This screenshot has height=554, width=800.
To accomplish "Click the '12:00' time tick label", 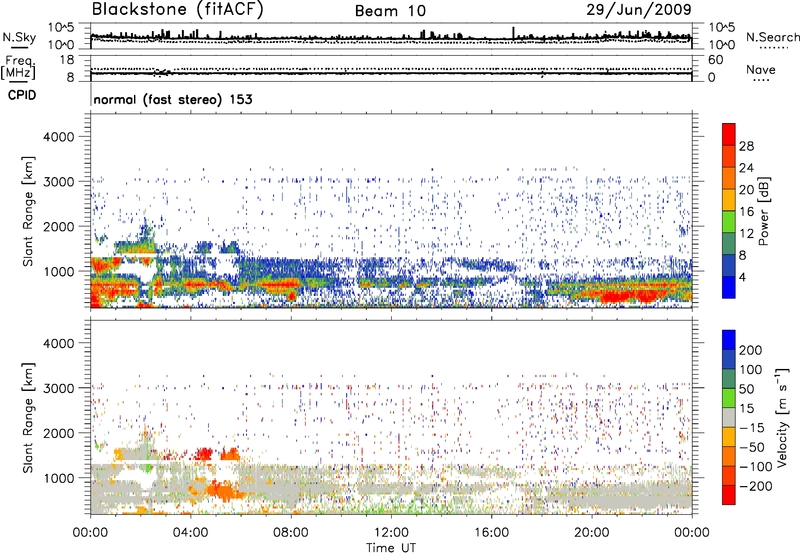I will (391, 533).
